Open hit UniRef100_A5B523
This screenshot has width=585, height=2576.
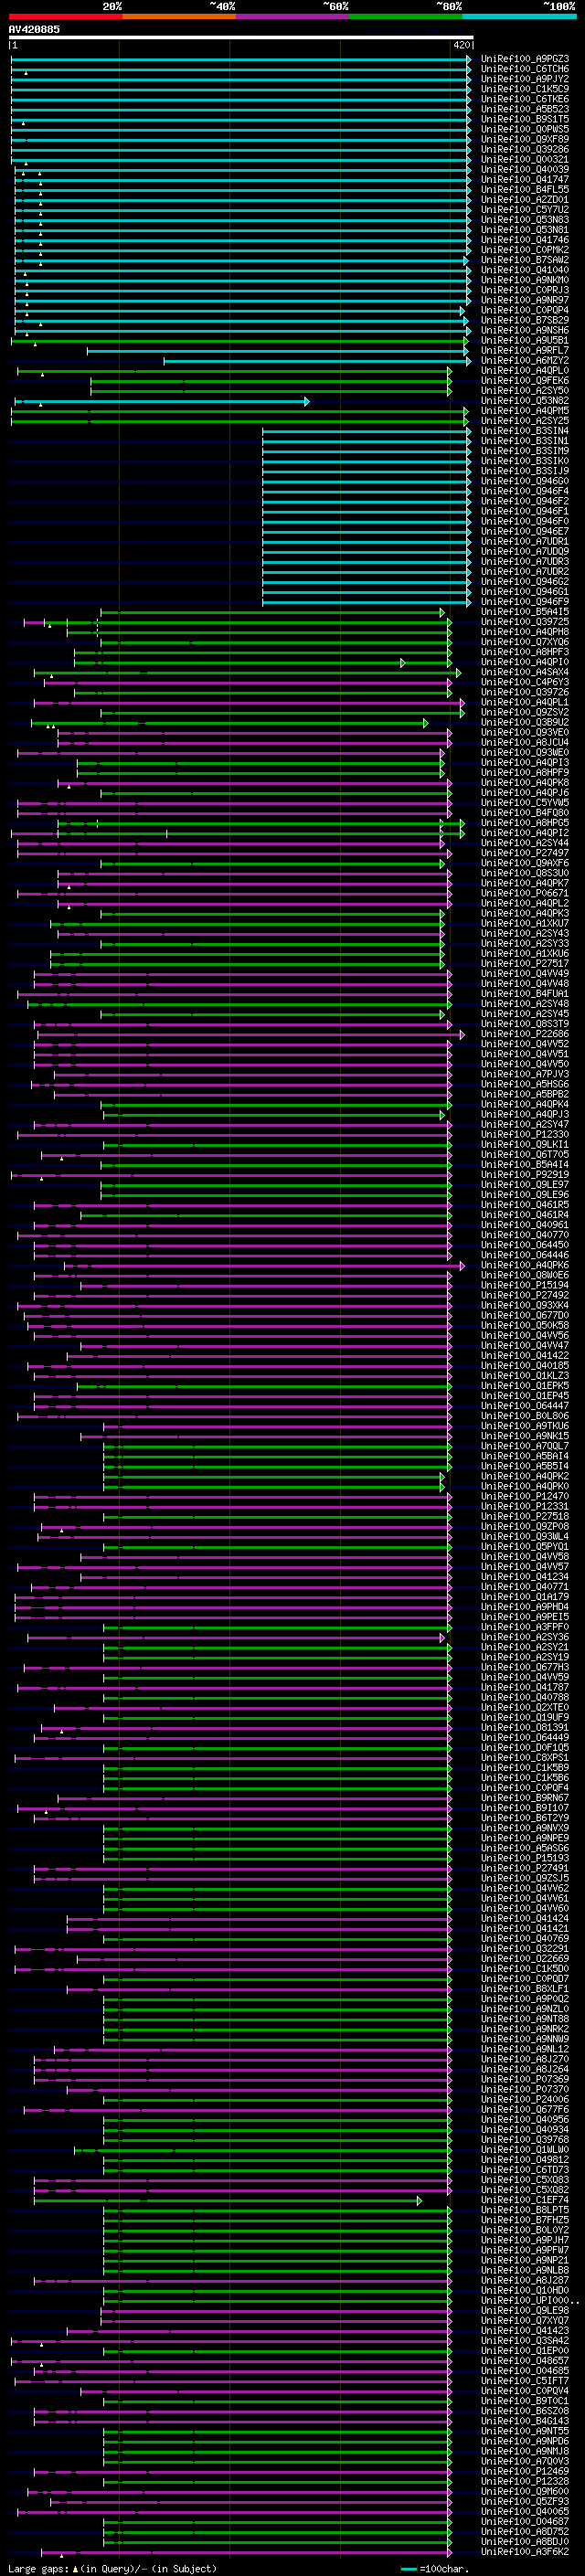tap(525, 109)
